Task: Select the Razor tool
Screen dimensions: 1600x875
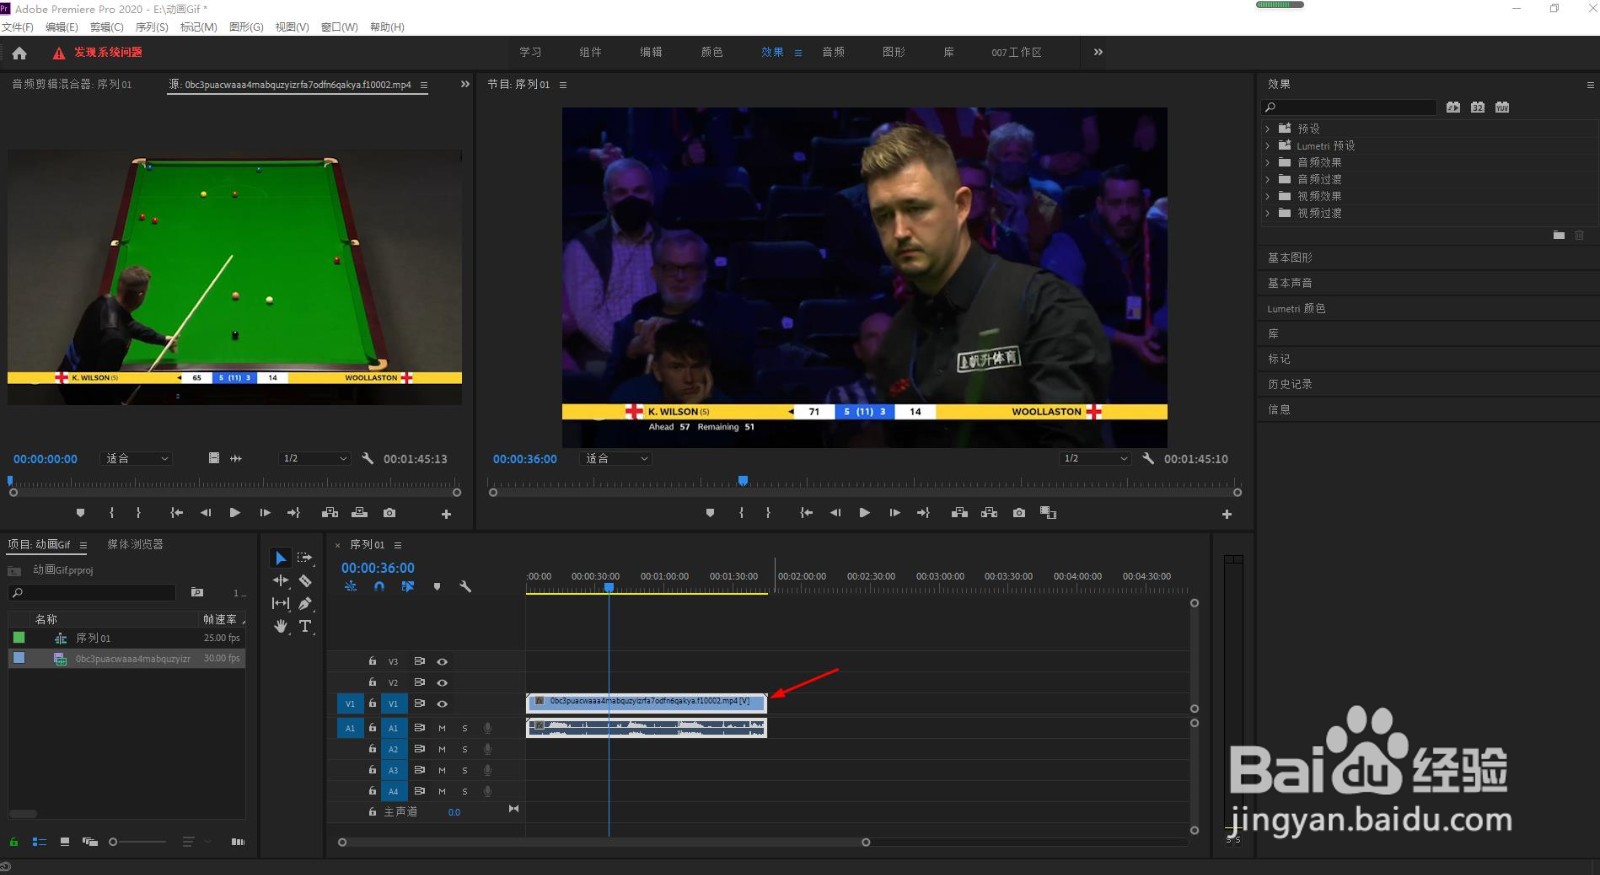Action: (x=305, y=581)
